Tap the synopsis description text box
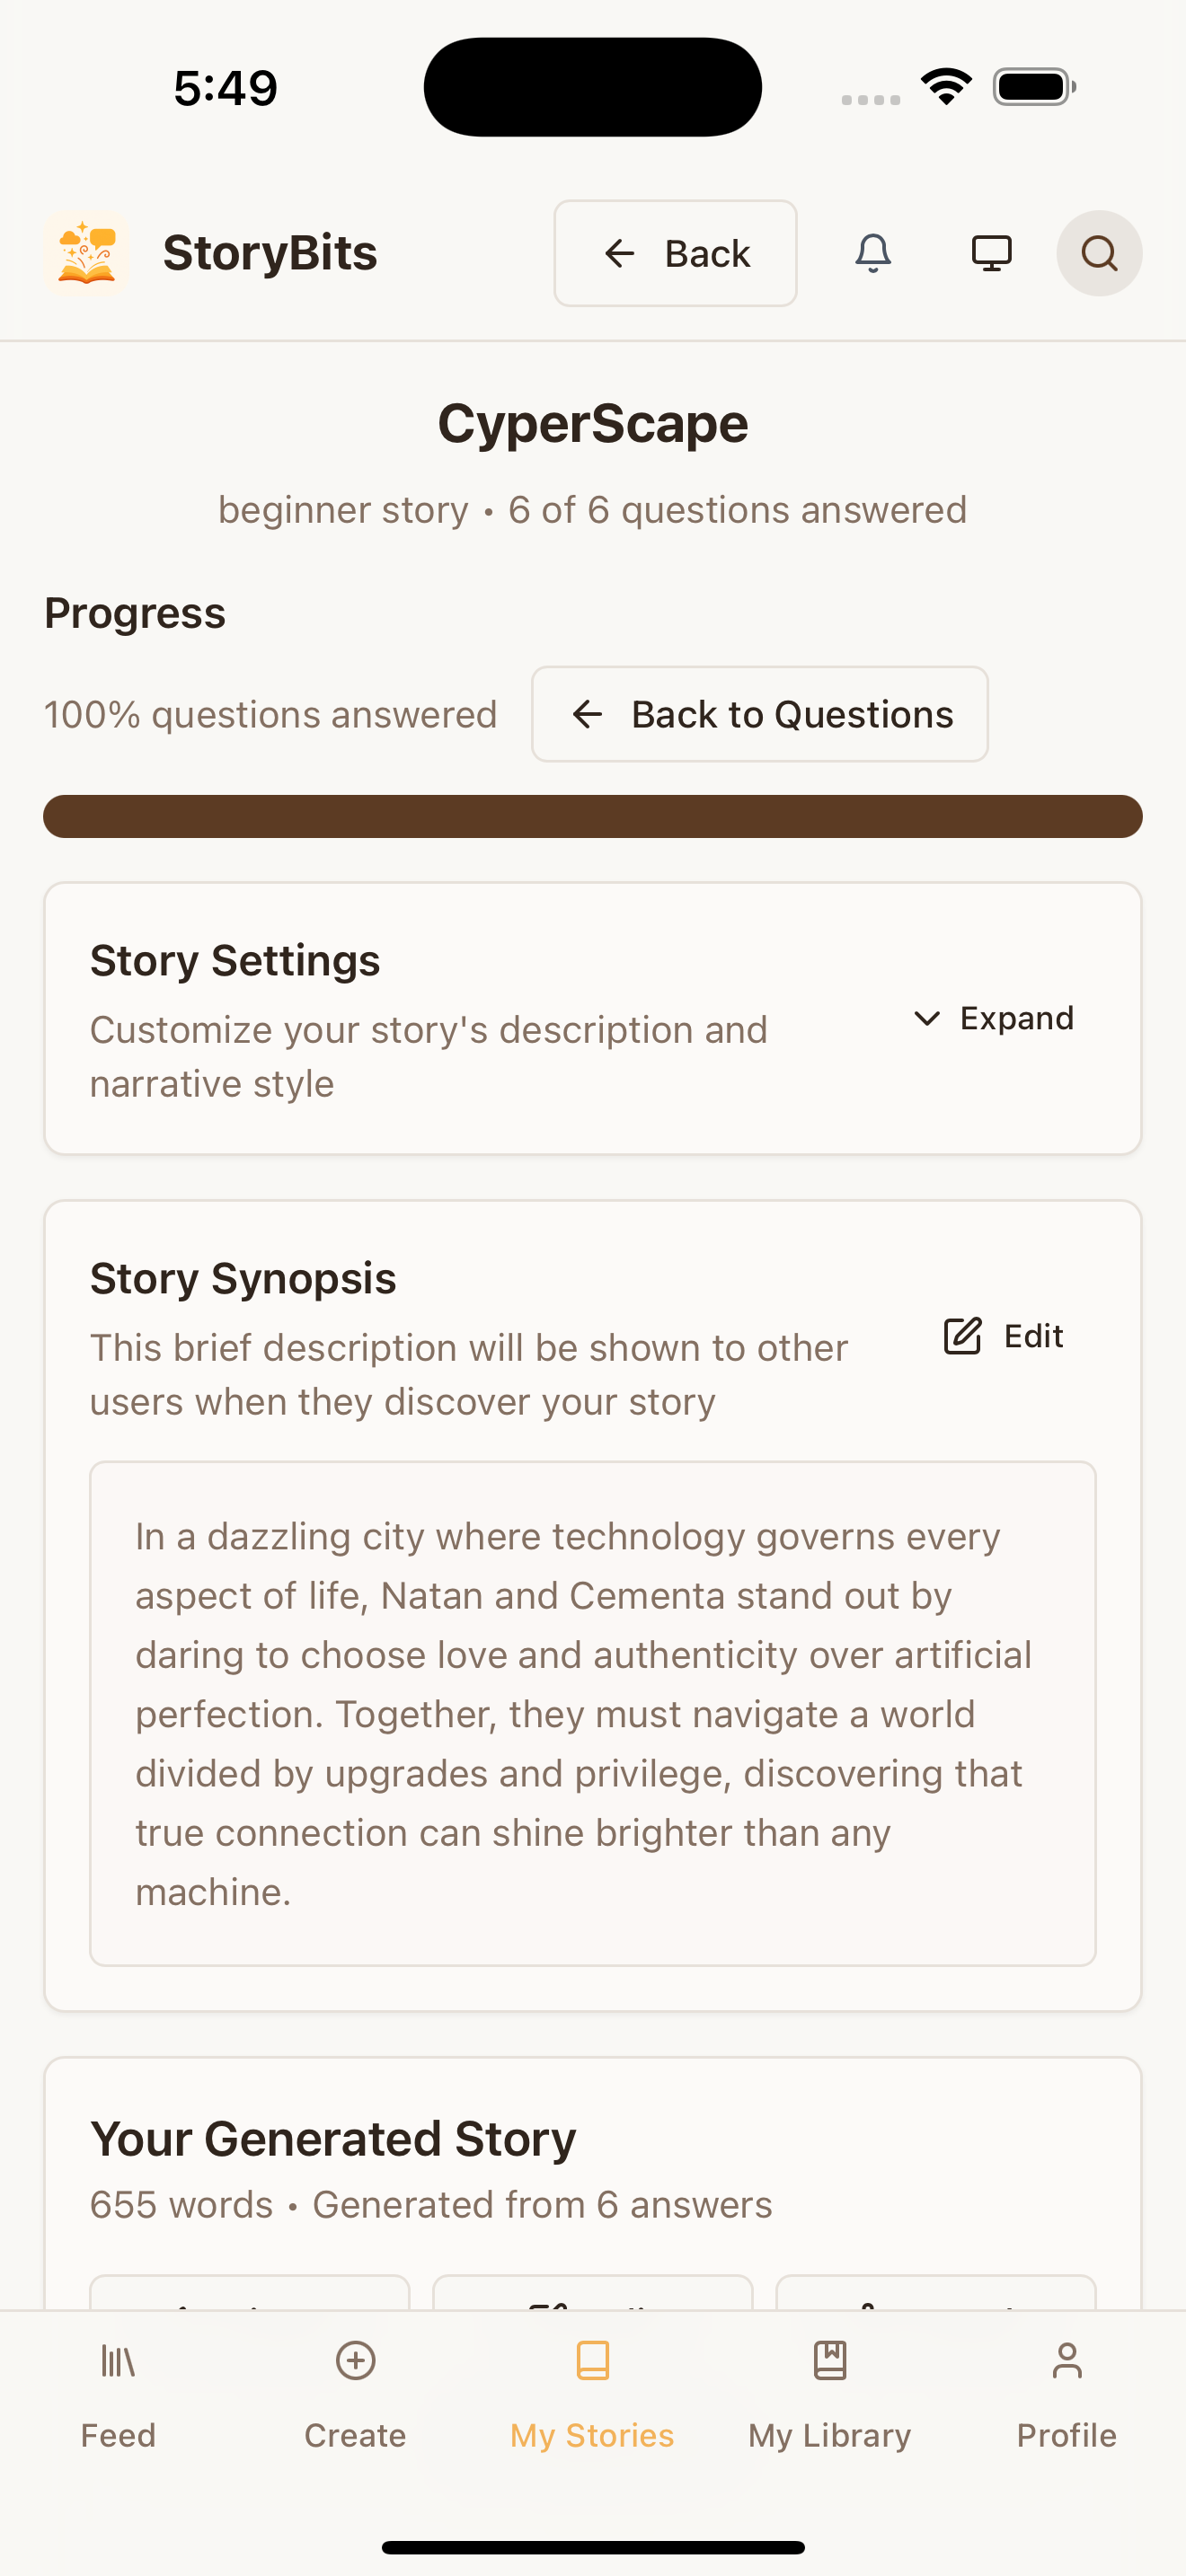Viewport: 1186px width, 2576px height. point(592,1713)
